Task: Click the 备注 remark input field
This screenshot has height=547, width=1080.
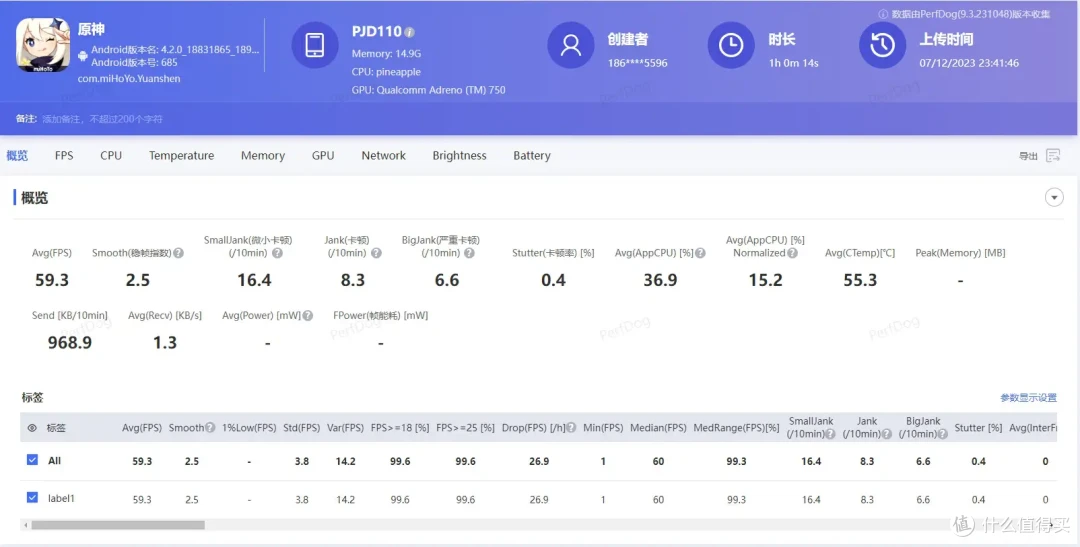Action: 102,119
